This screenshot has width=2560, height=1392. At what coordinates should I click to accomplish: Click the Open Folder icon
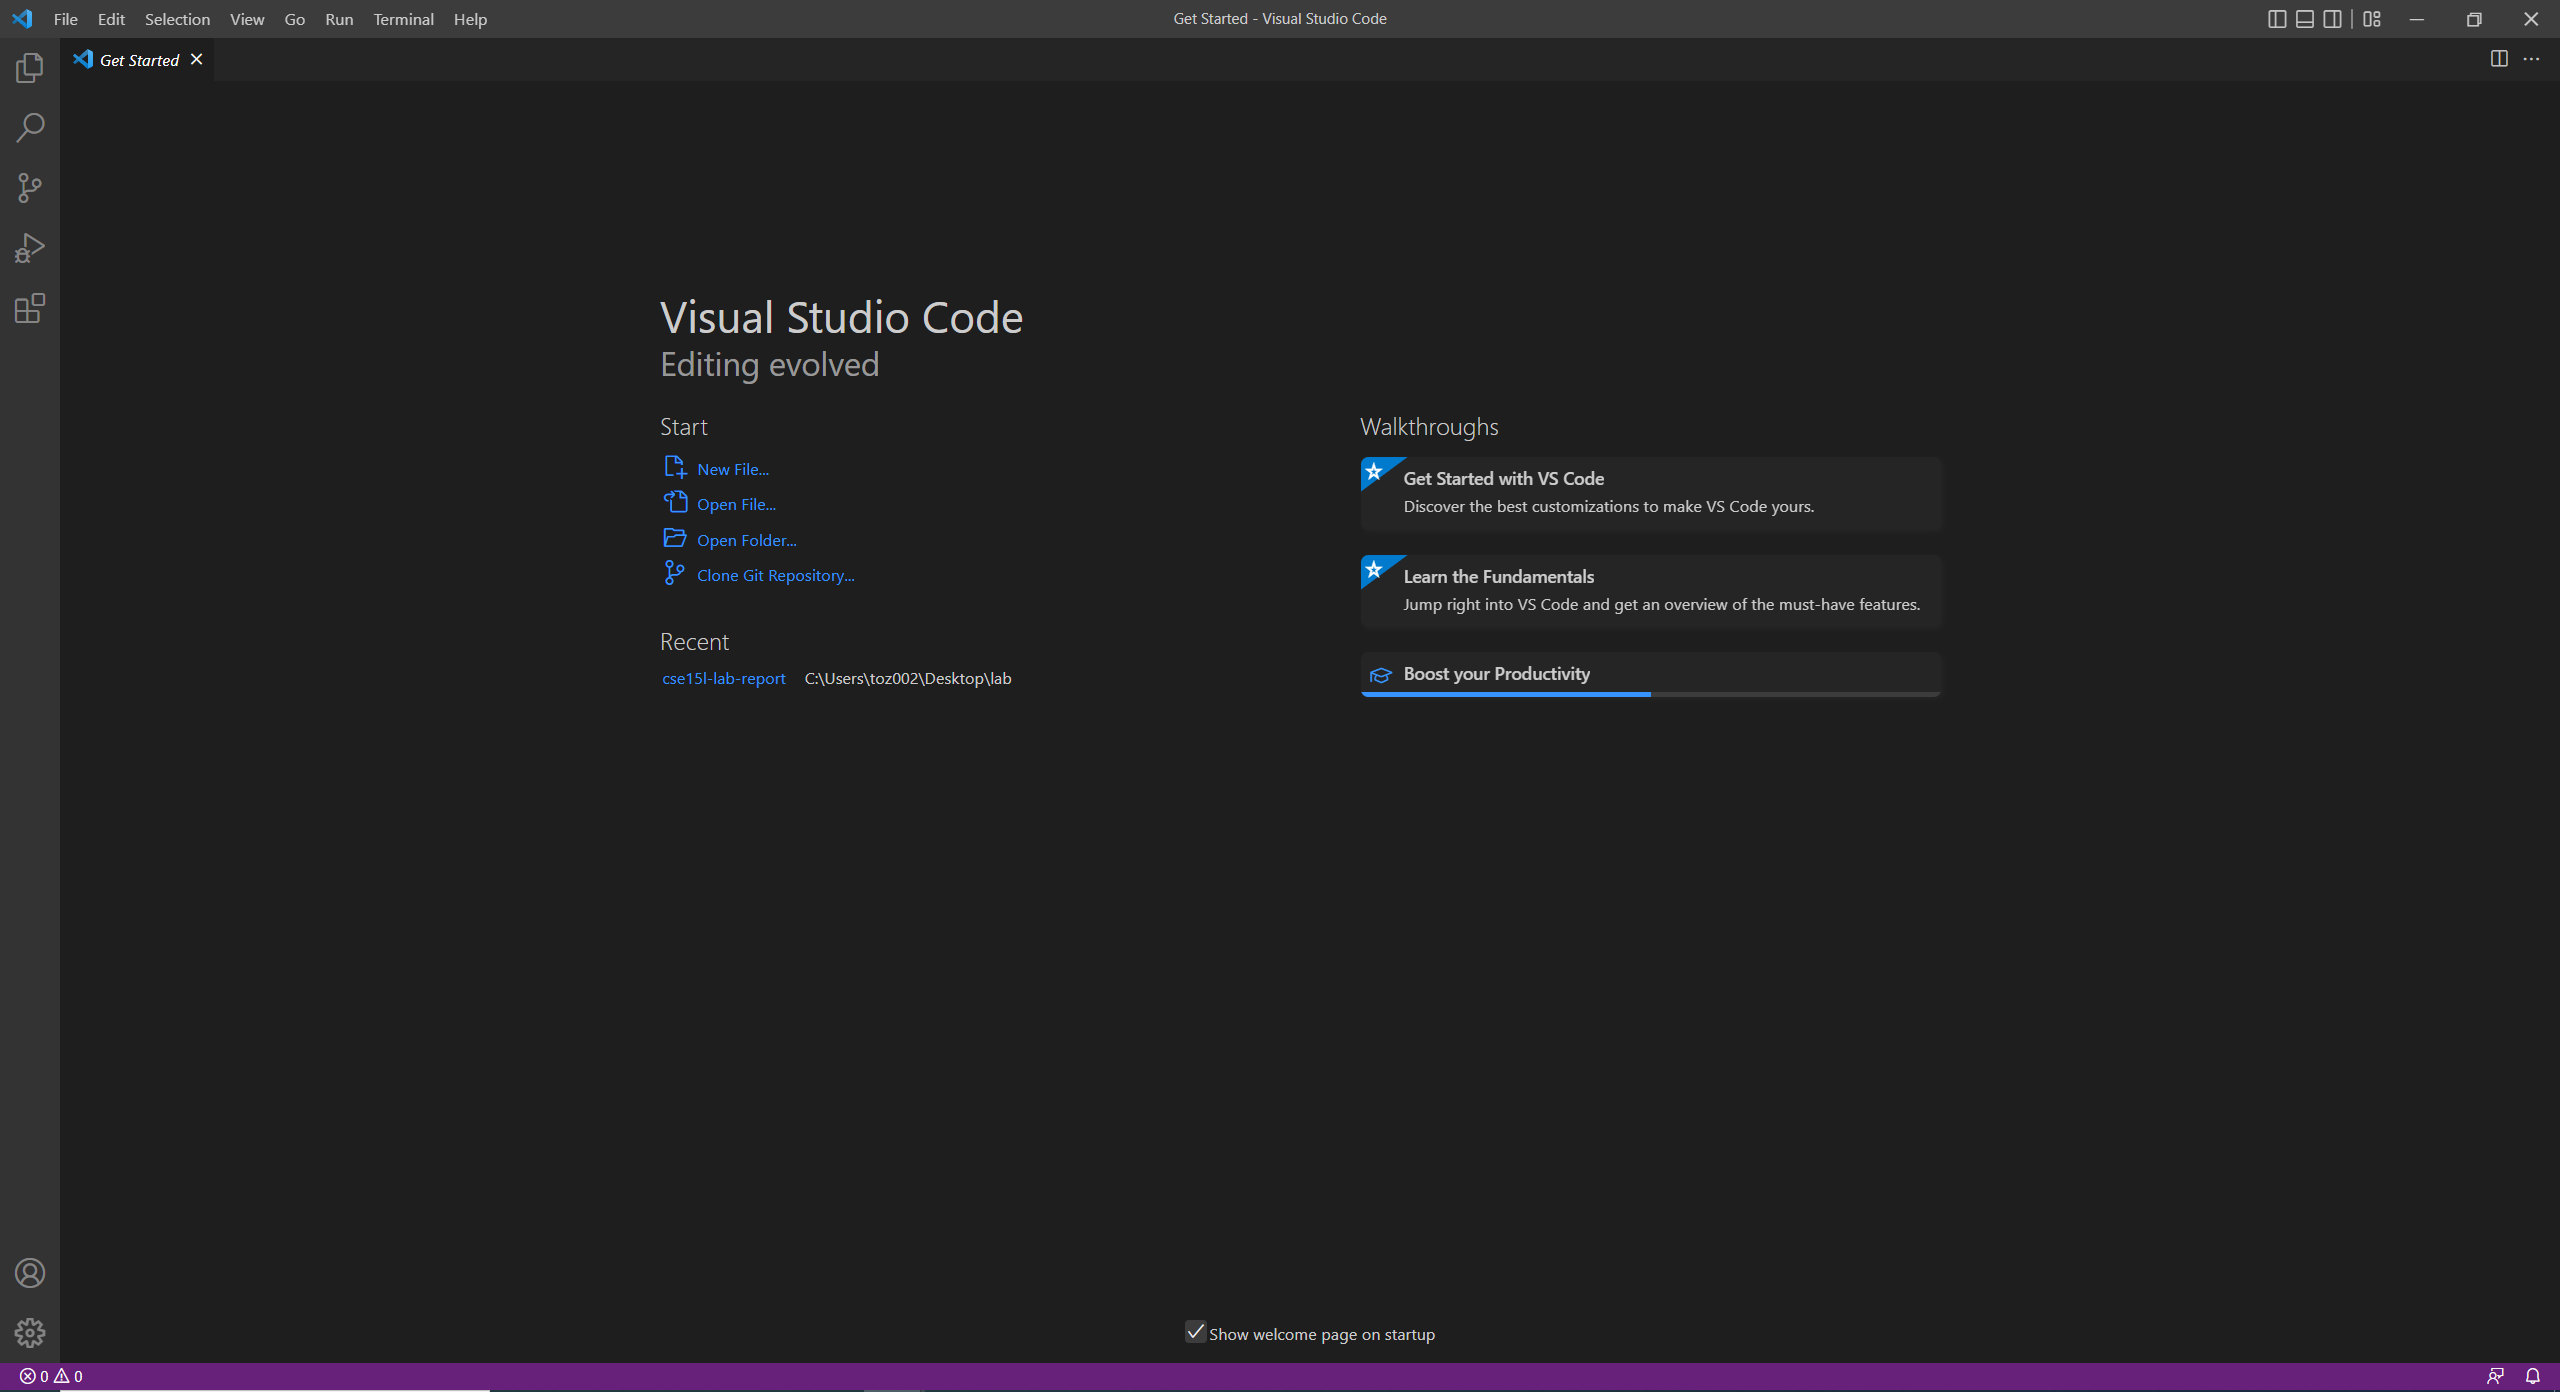click(675, 538)
